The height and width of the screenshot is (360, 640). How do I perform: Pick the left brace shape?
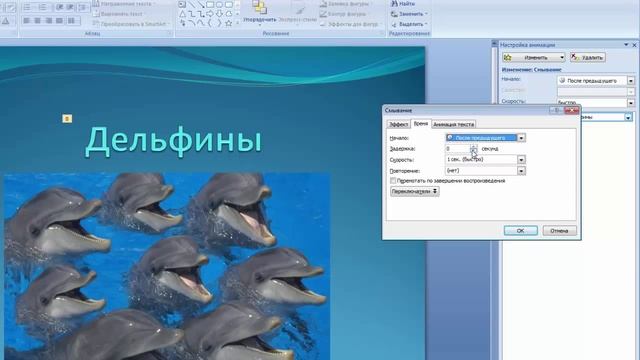(210, 23)
